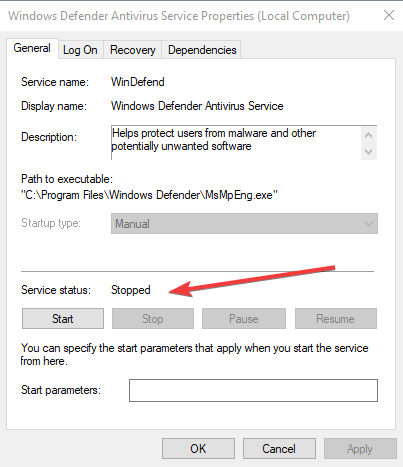Click the Pause service button
The image size is (403, 467).
[x=244, y=319]
